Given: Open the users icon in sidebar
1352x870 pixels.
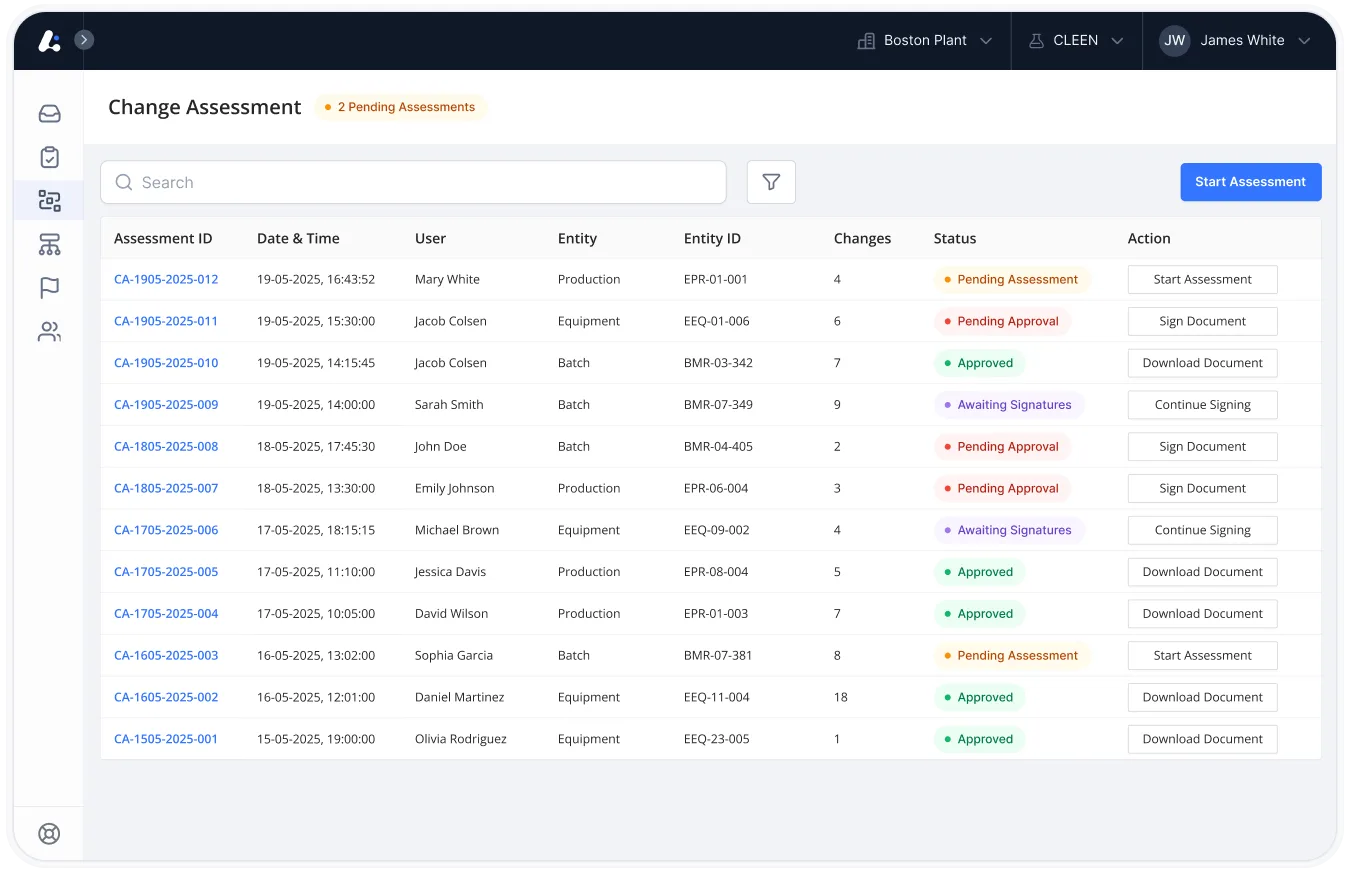Looking at the screenshot, I should click(x=49, y=332).
